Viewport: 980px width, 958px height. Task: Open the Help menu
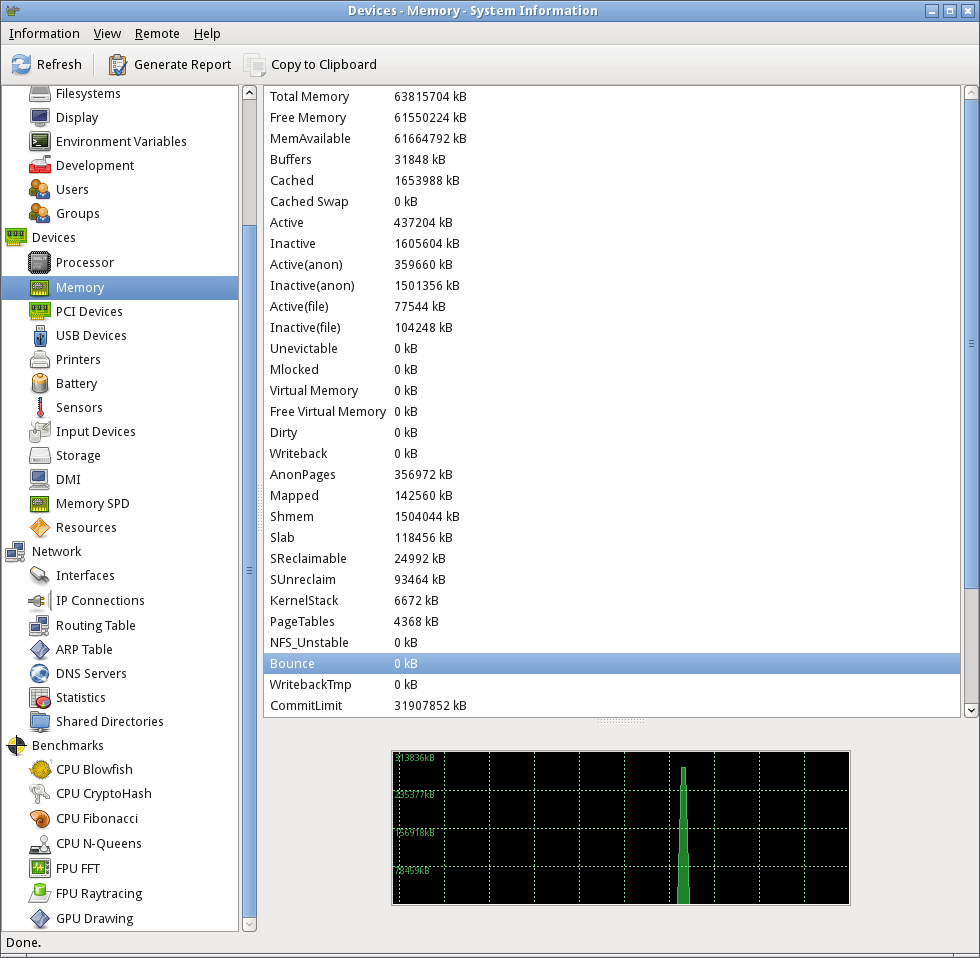pyautogui.click(x=207, y=34)
